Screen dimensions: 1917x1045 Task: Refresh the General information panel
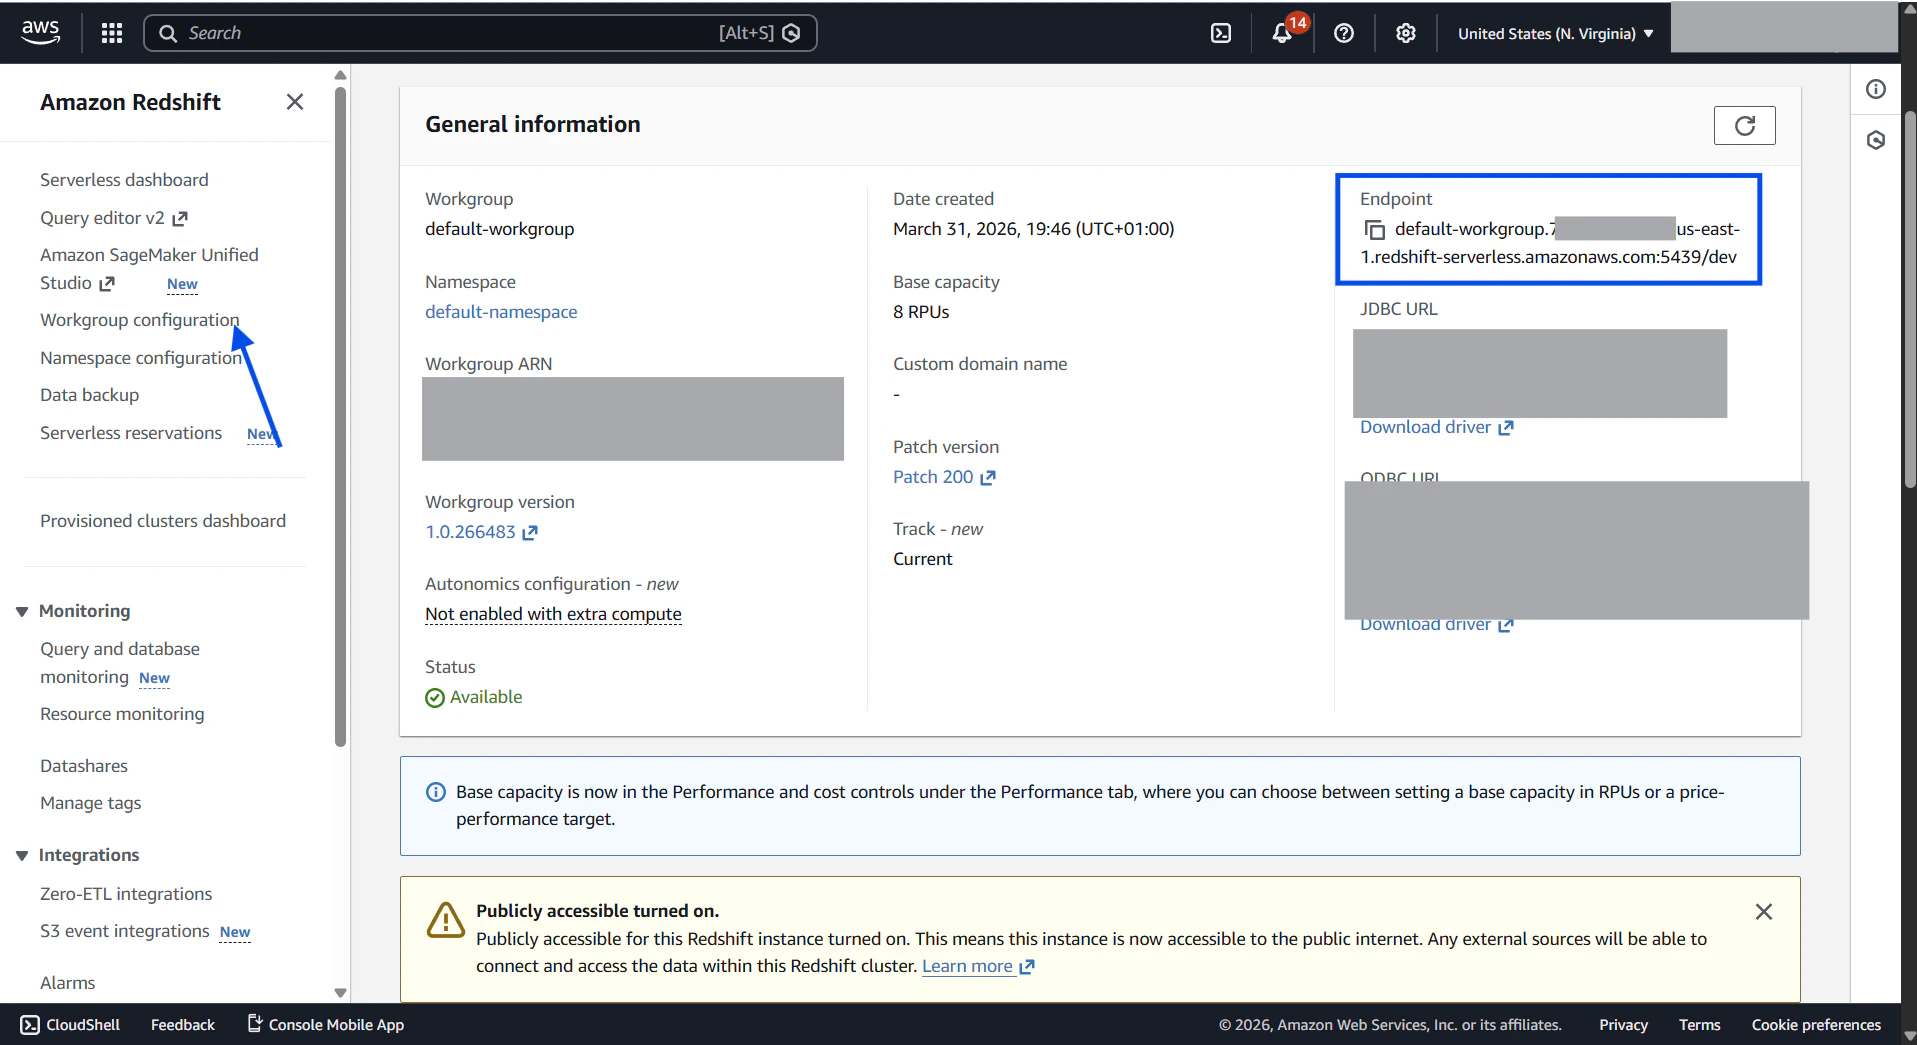point(1744,125)
